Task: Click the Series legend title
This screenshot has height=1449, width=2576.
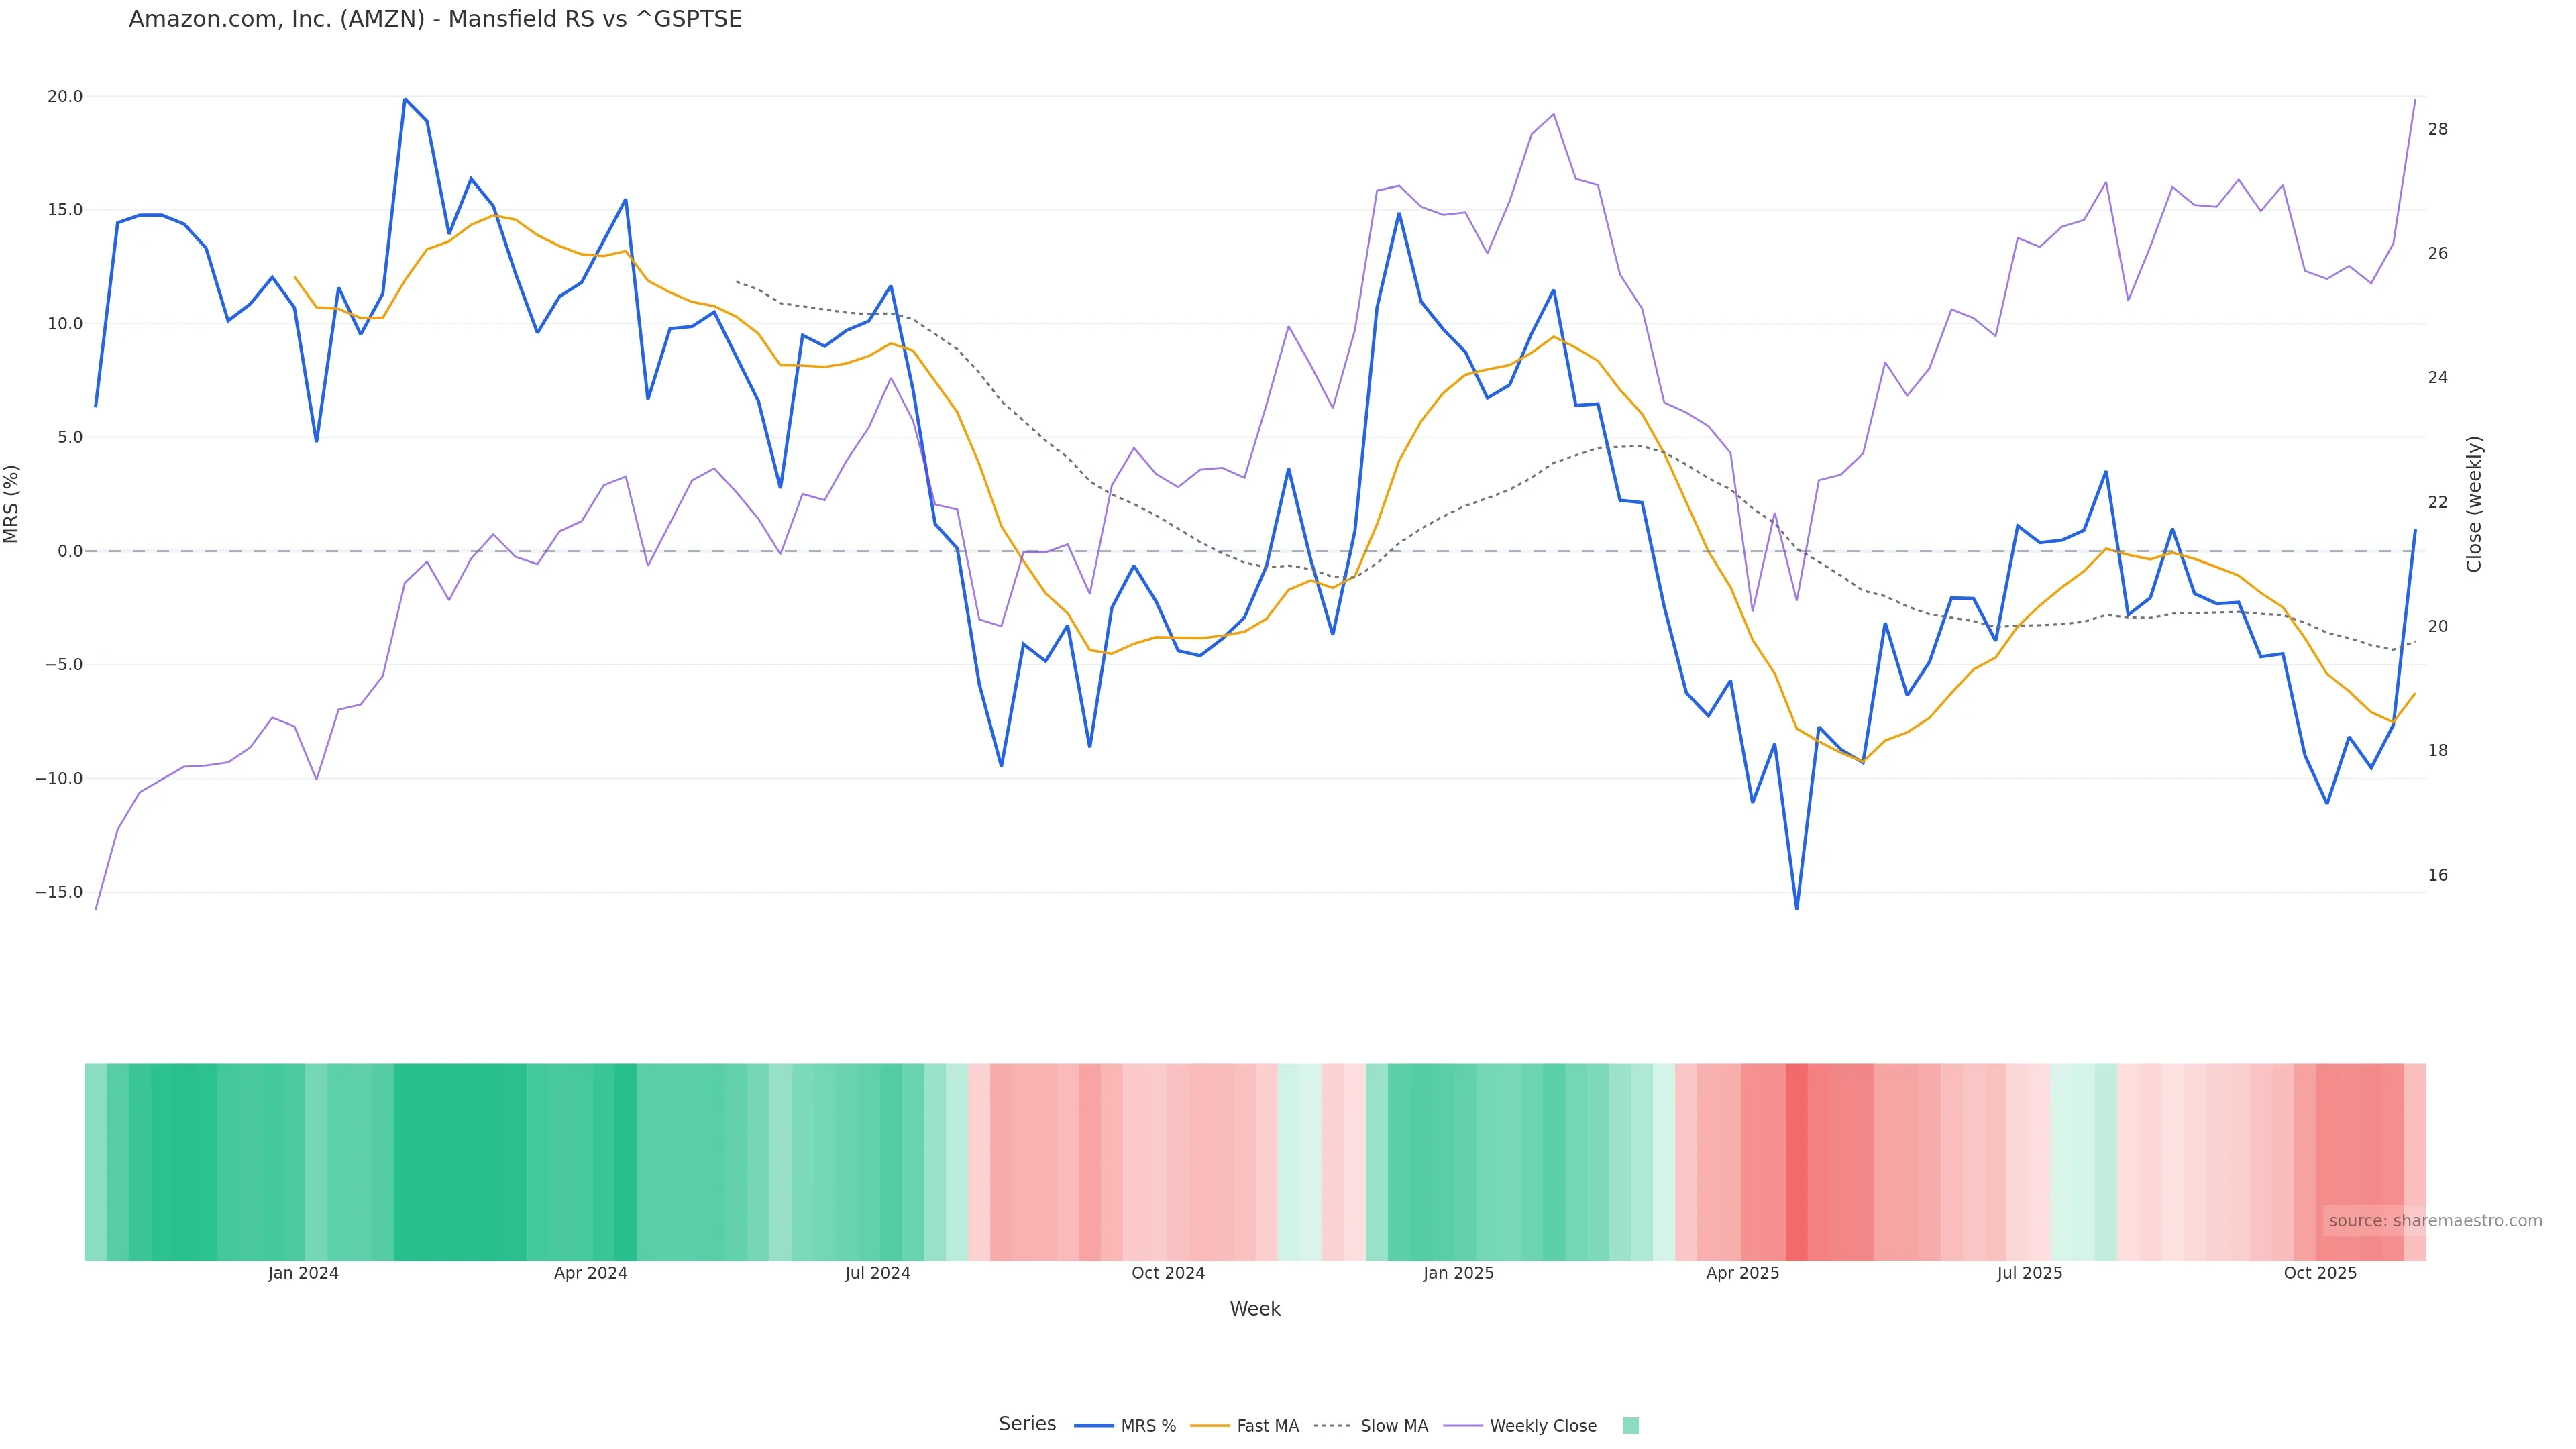Action: [1027, 1424]
